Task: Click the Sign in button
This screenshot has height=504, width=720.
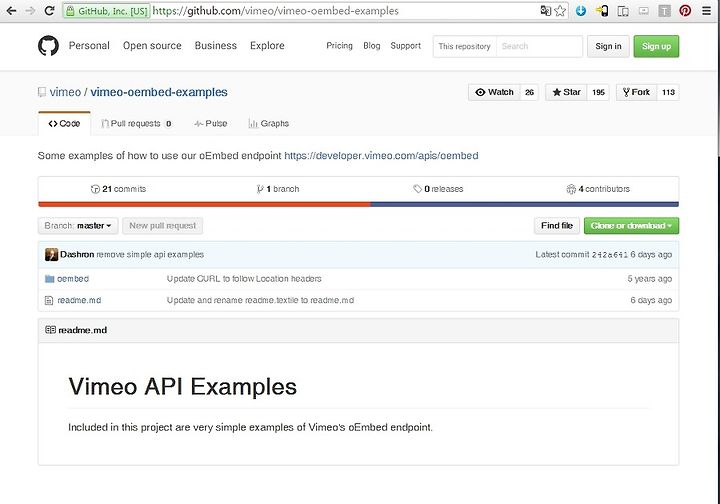Action: (x=608, y=46)
